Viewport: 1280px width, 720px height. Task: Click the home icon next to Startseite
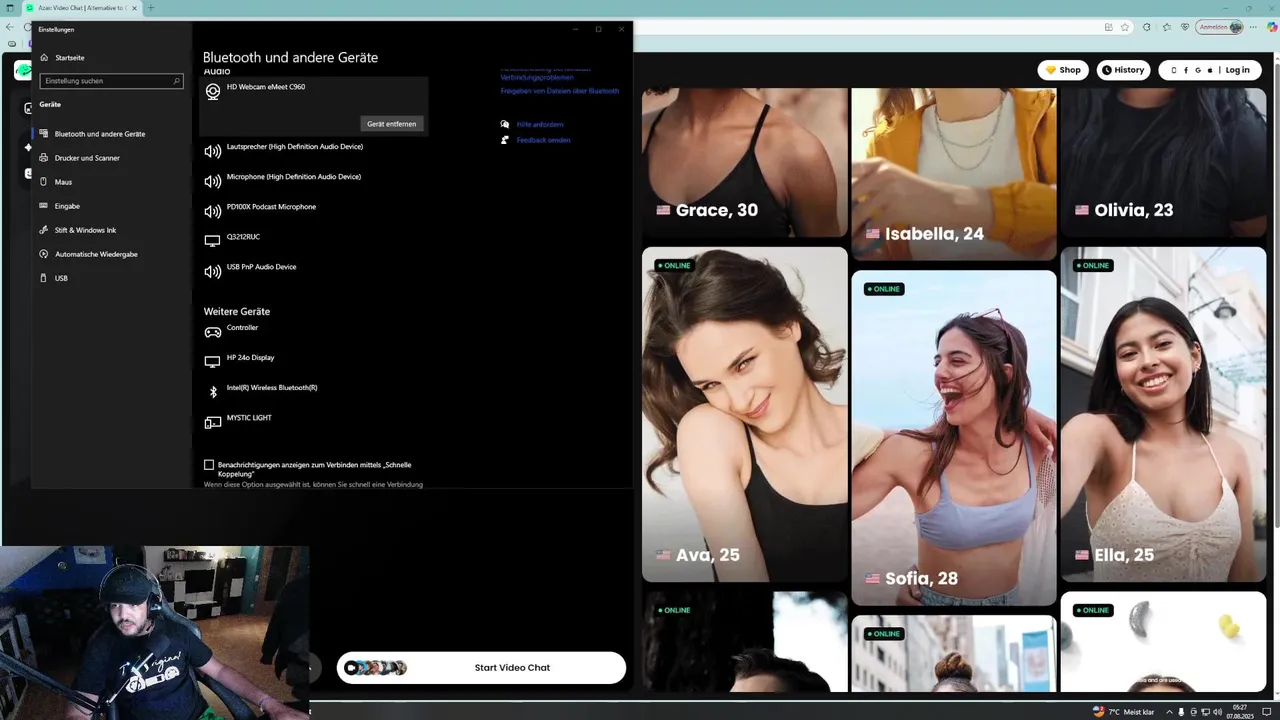(x=44, y=58)
